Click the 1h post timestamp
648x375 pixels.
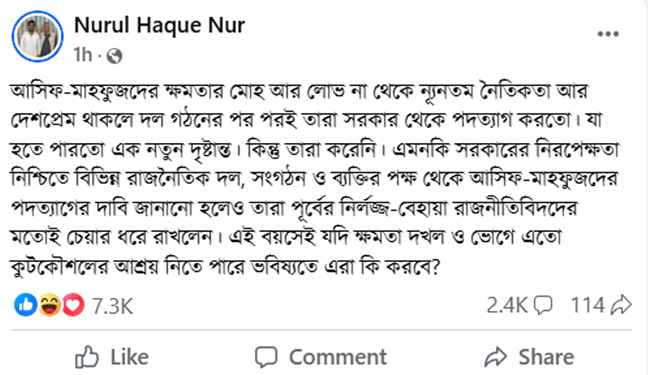83,55
